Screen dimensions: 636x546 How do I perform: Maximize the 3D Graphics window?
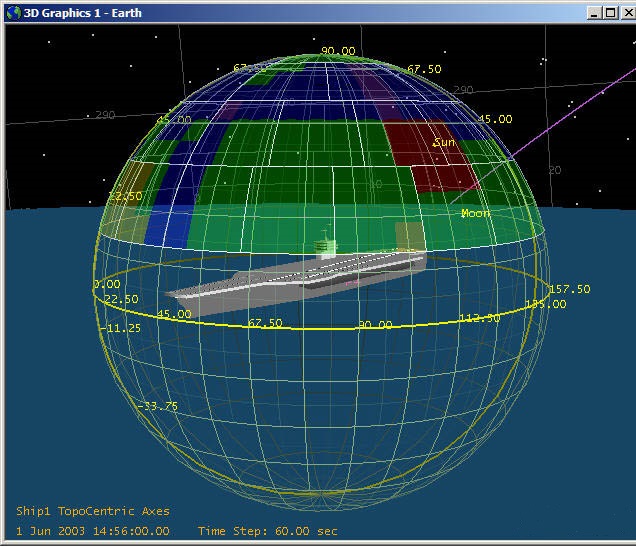pyautogui.click(x=609, y=12)
